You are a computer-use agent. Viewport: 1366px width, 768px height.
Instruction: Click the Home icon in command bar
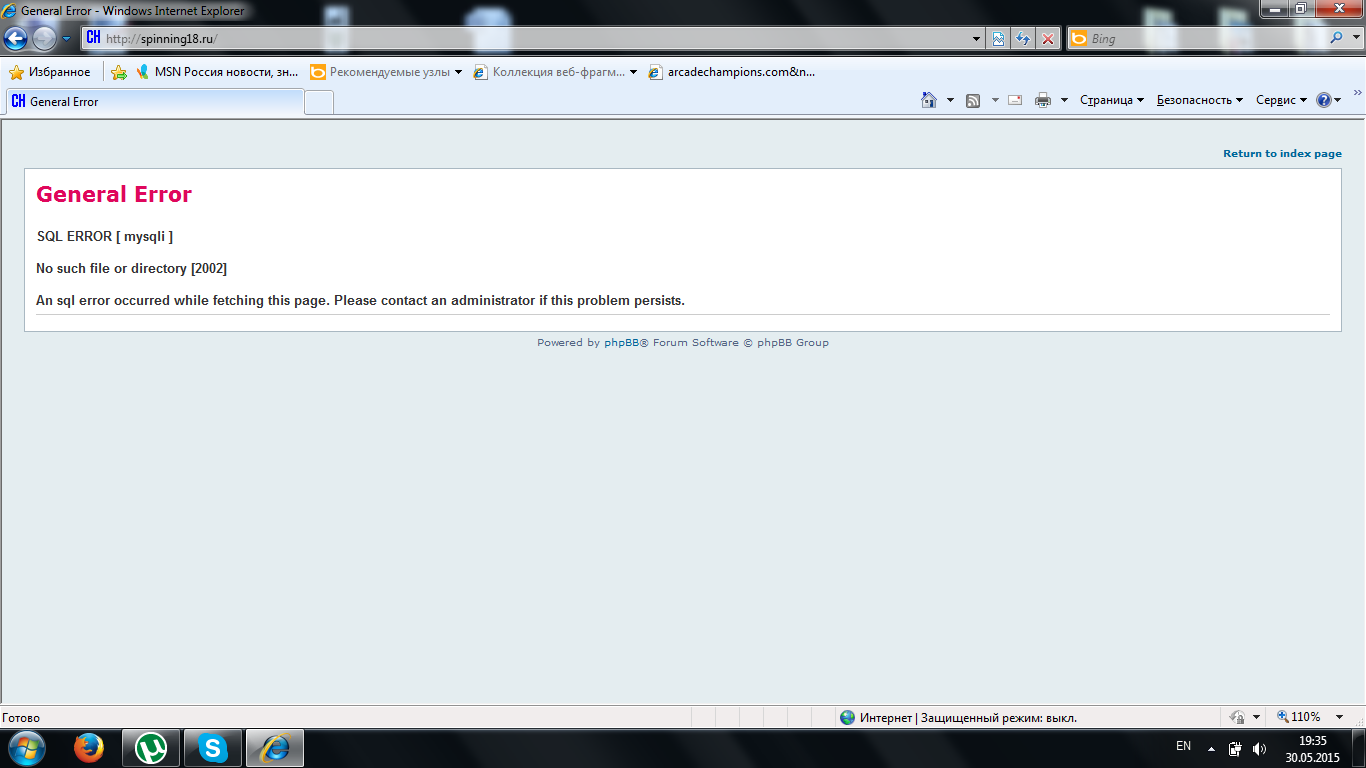929,100
